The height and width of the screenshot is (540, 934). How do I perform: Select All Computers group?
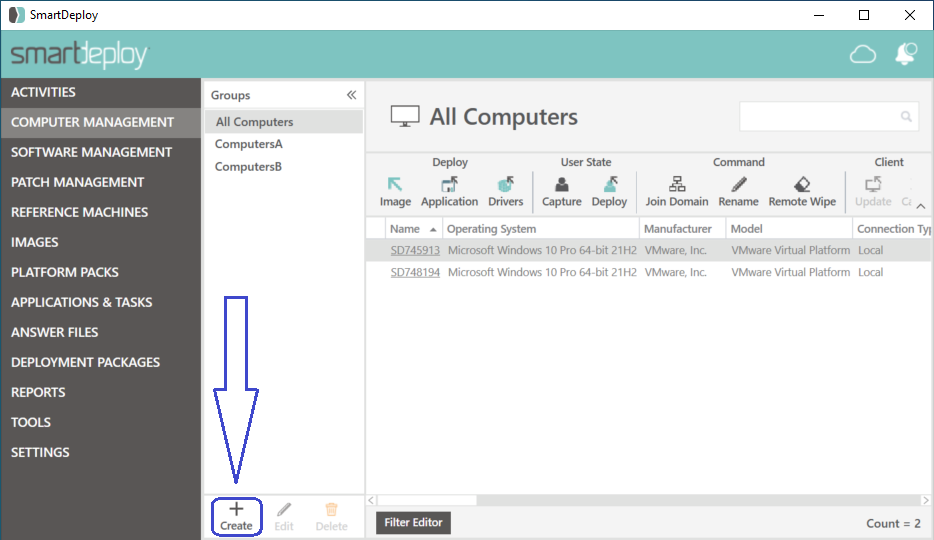284,121
